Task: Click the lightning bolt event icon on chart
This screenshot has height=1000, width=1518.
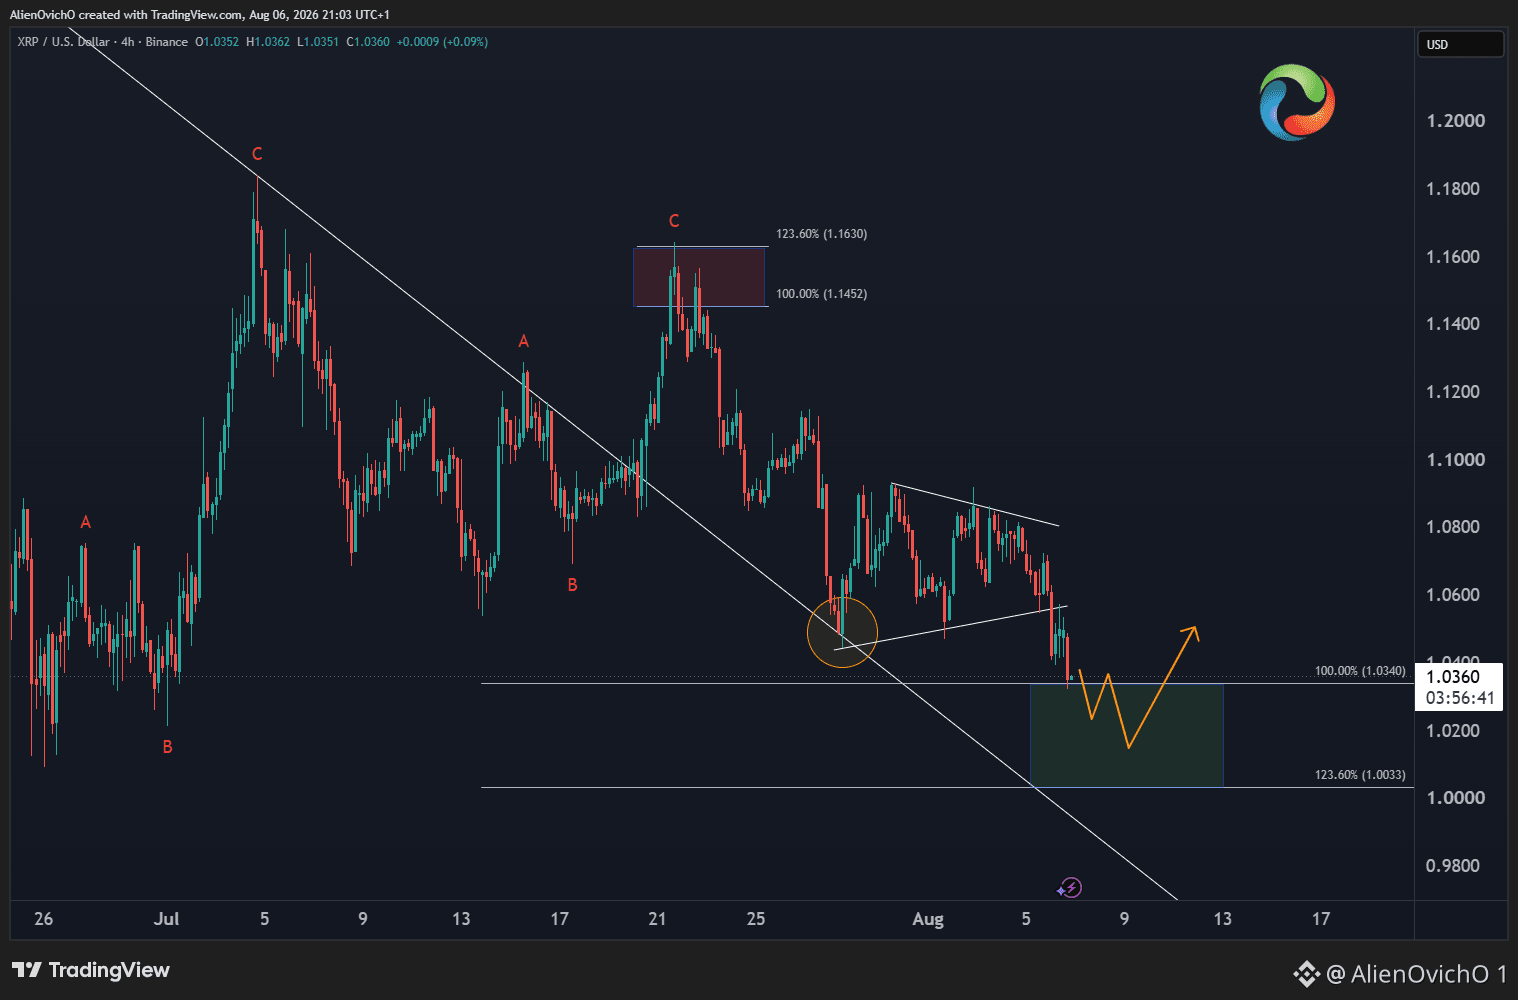Action: pyautogui.click(x=1071, y=887)
